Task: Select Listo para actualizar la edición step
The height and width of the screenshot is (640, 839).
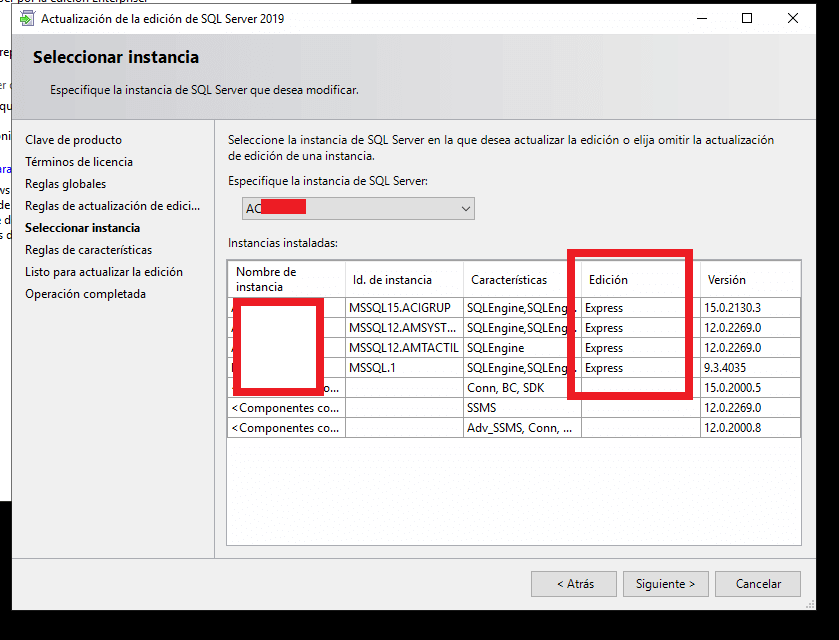Action: [x=104, y=271]
